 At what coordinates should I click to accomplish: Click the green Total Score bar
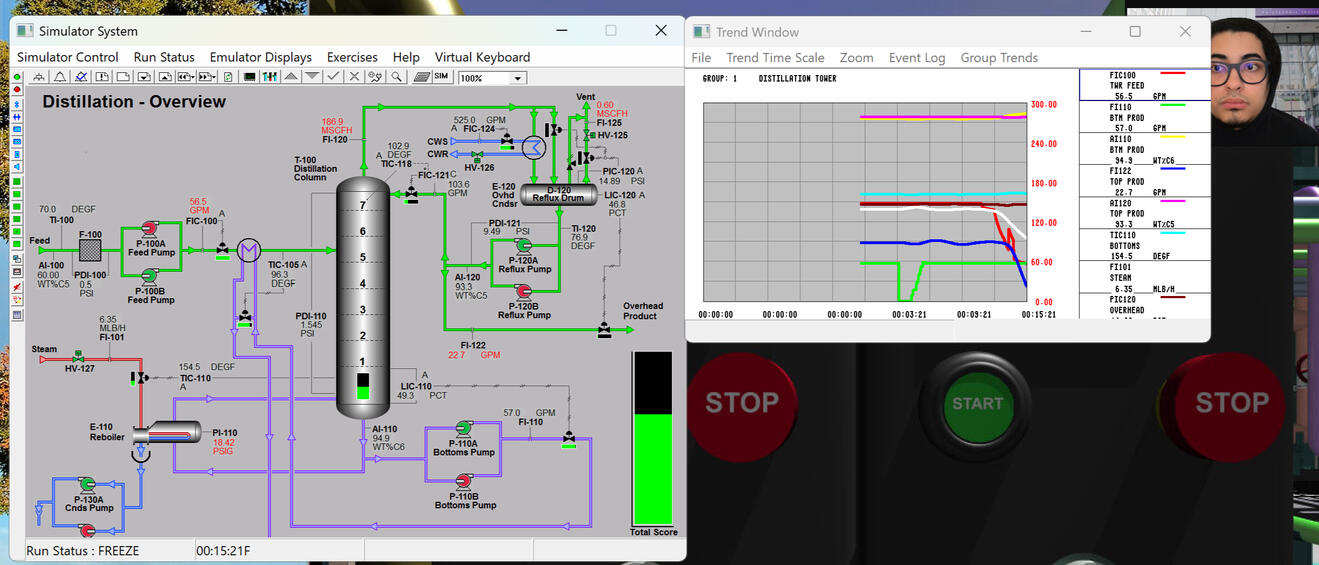653,468
